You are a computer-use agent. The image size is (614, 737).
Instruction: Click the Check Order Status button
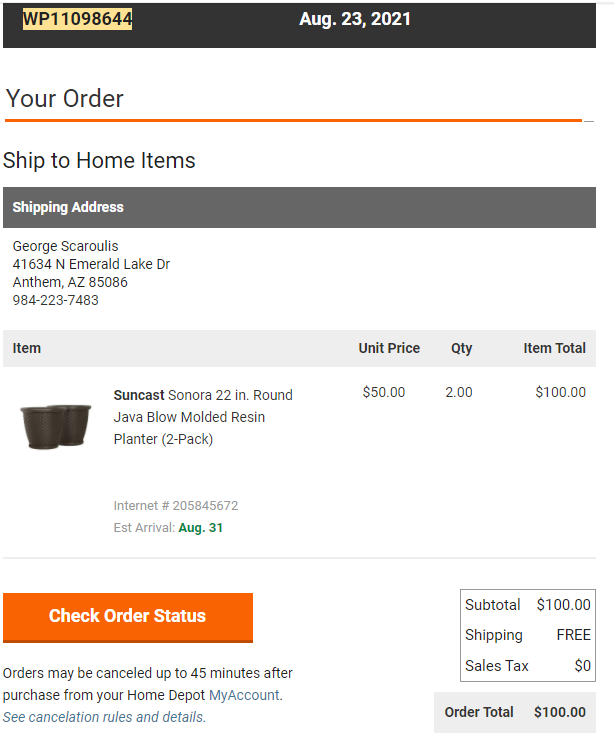pos(128,617)
